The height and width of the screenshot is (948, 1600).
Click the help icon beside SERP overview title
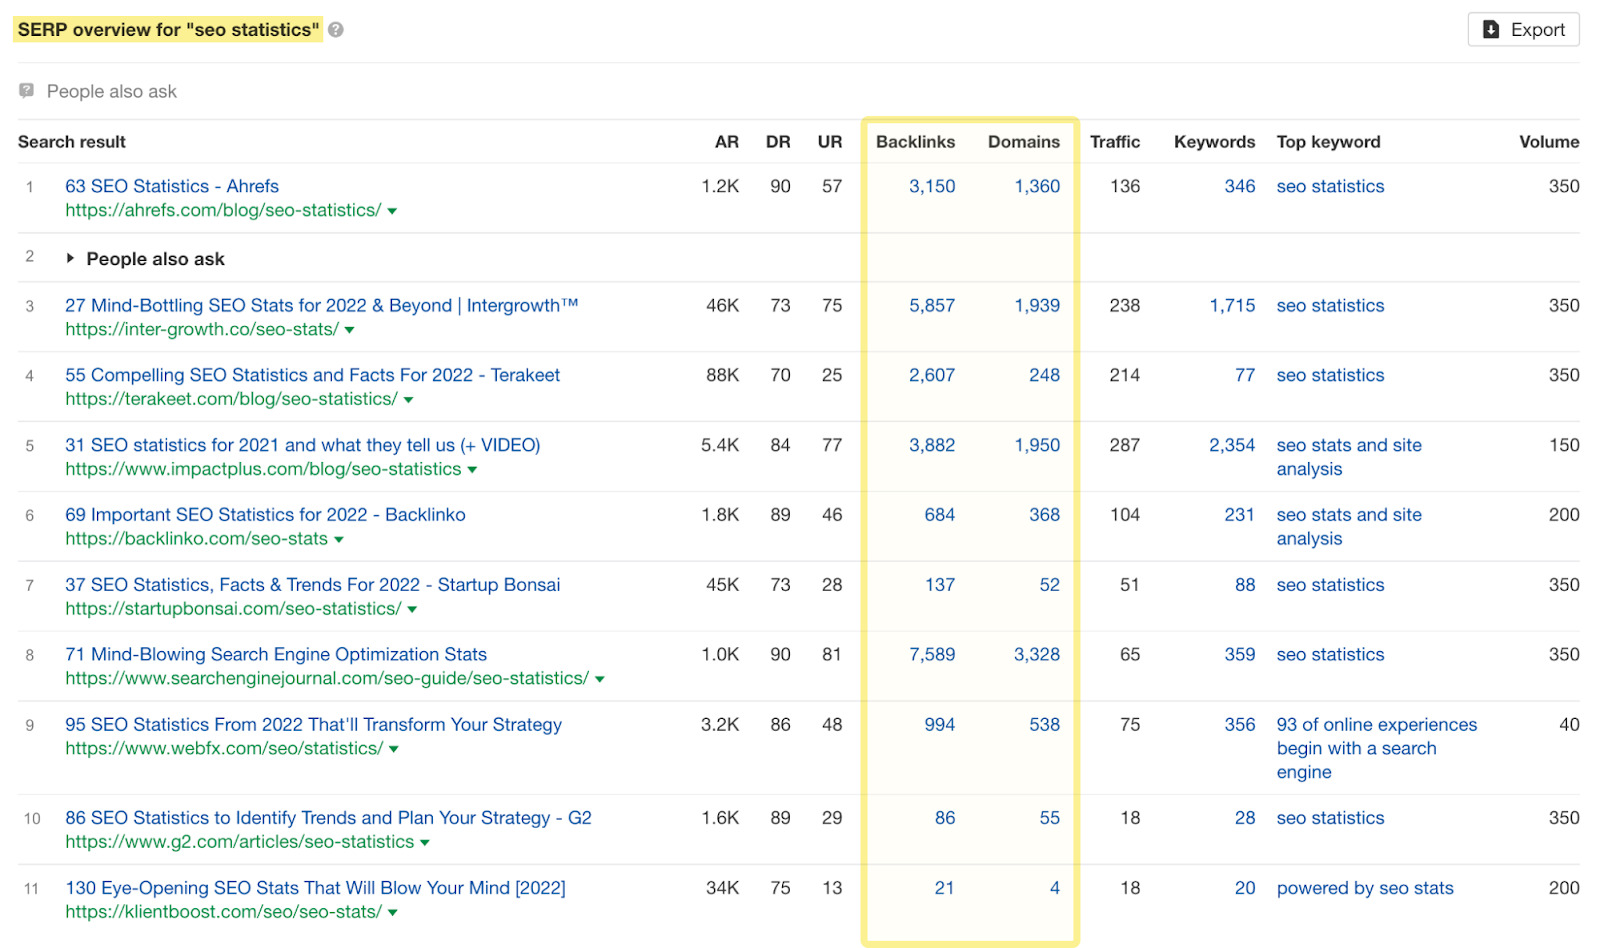(336, 30)
